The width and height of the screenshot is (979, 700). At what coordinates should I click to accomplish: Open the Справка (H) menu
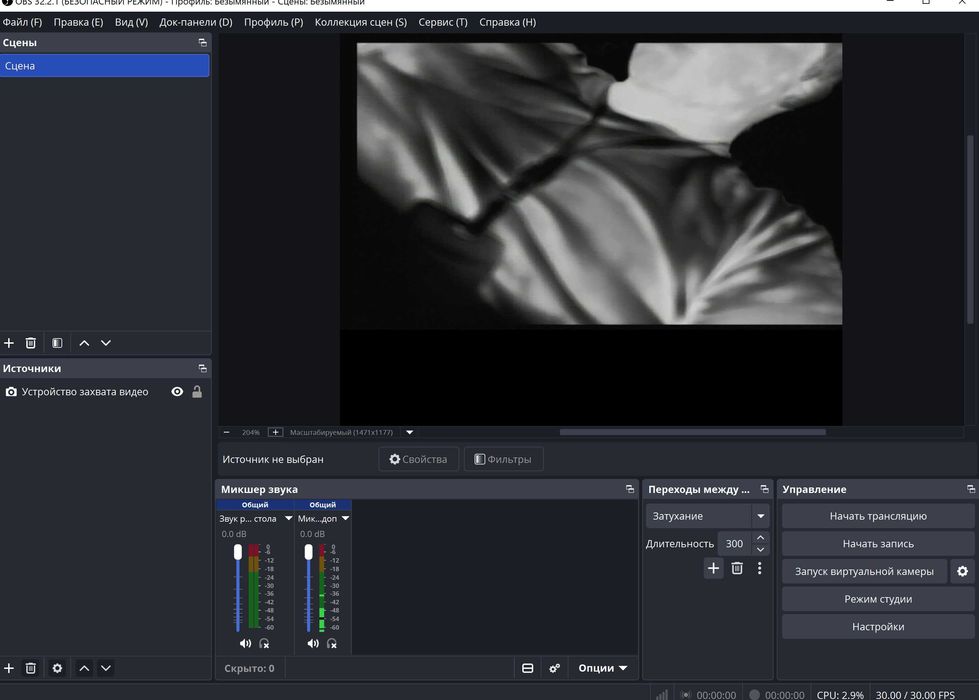508,22
